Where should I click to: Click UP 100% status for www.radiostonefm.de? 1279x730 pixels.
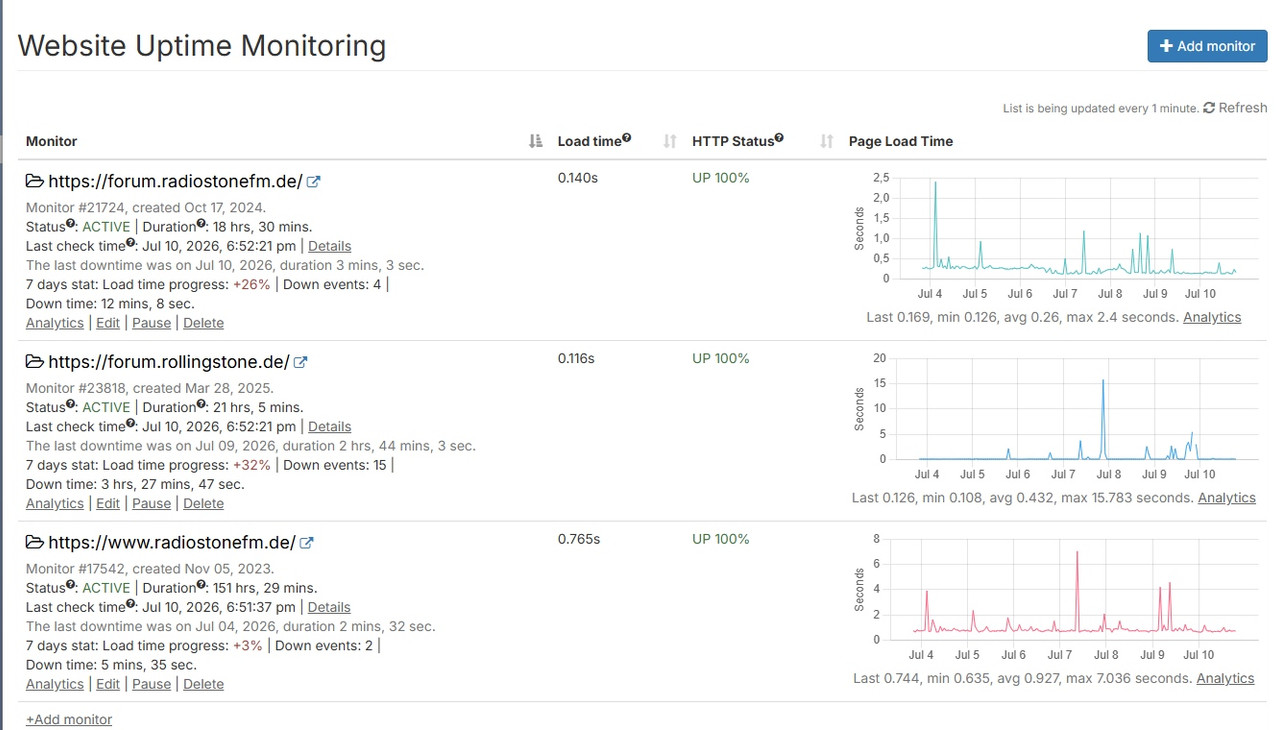pos(721,539)
